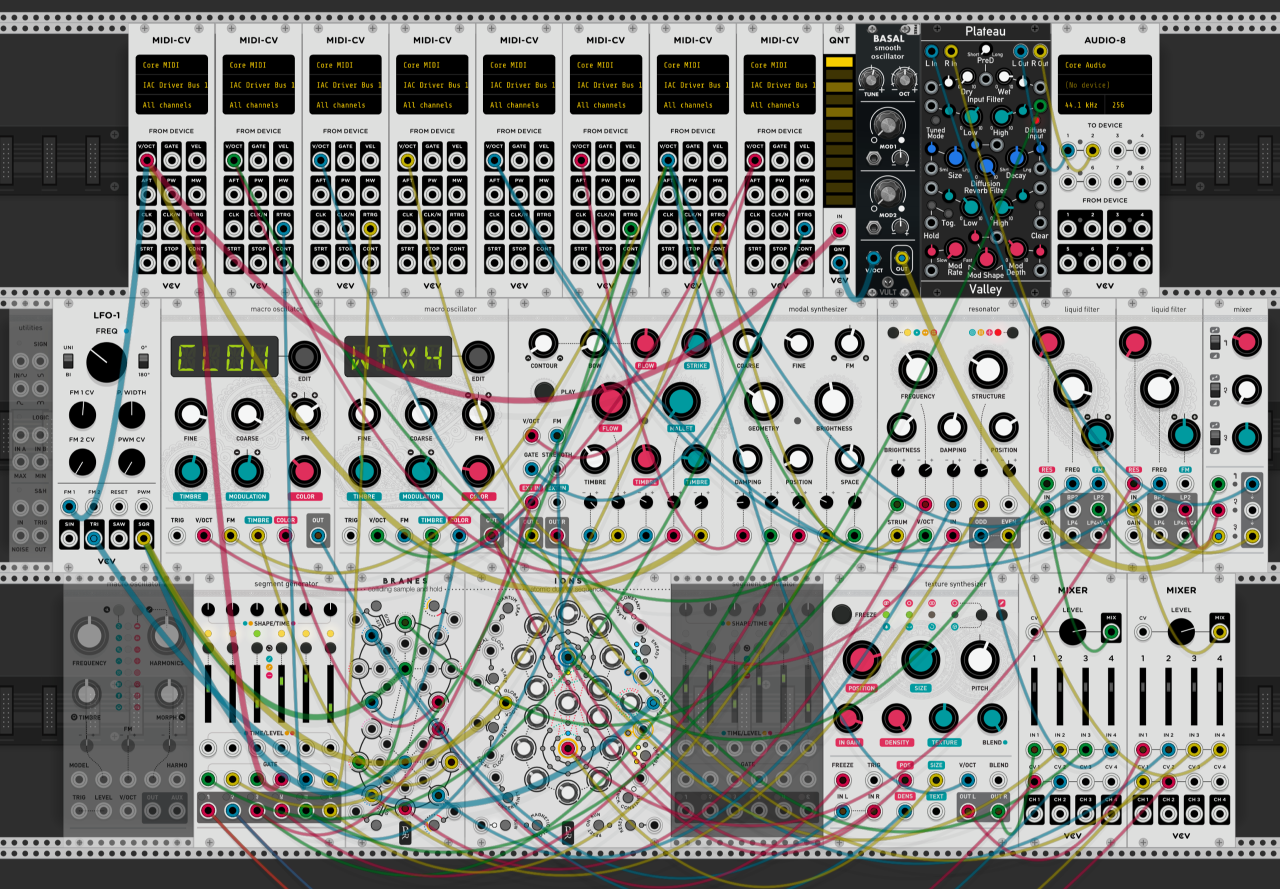1280x889 pixels.
Task: Click the QNT module IN jack
Action: coord(839,232)
